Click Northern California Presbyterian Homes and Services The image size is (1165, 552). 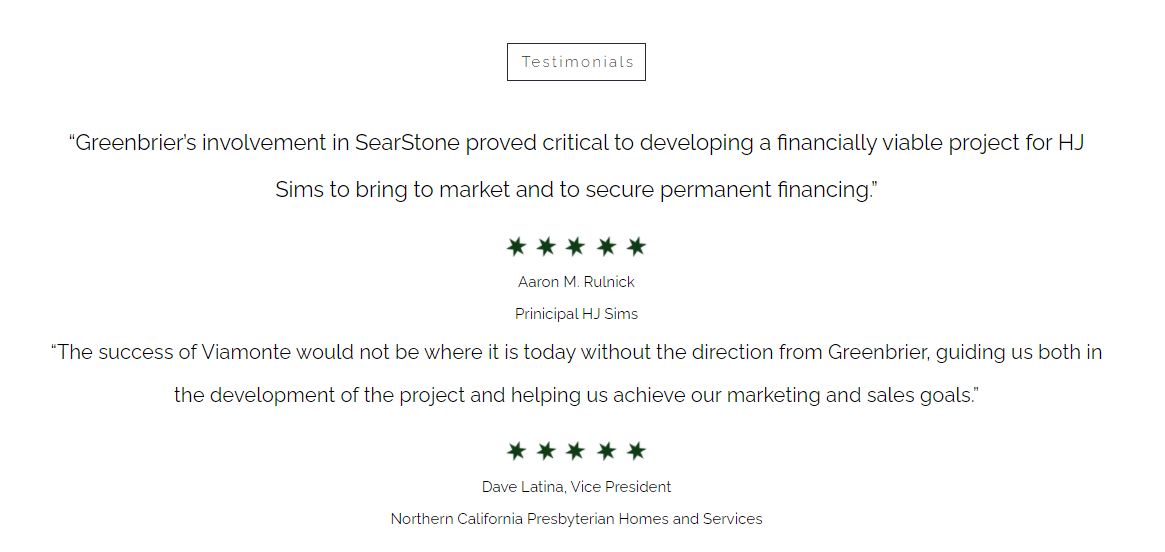coord(576,519)
